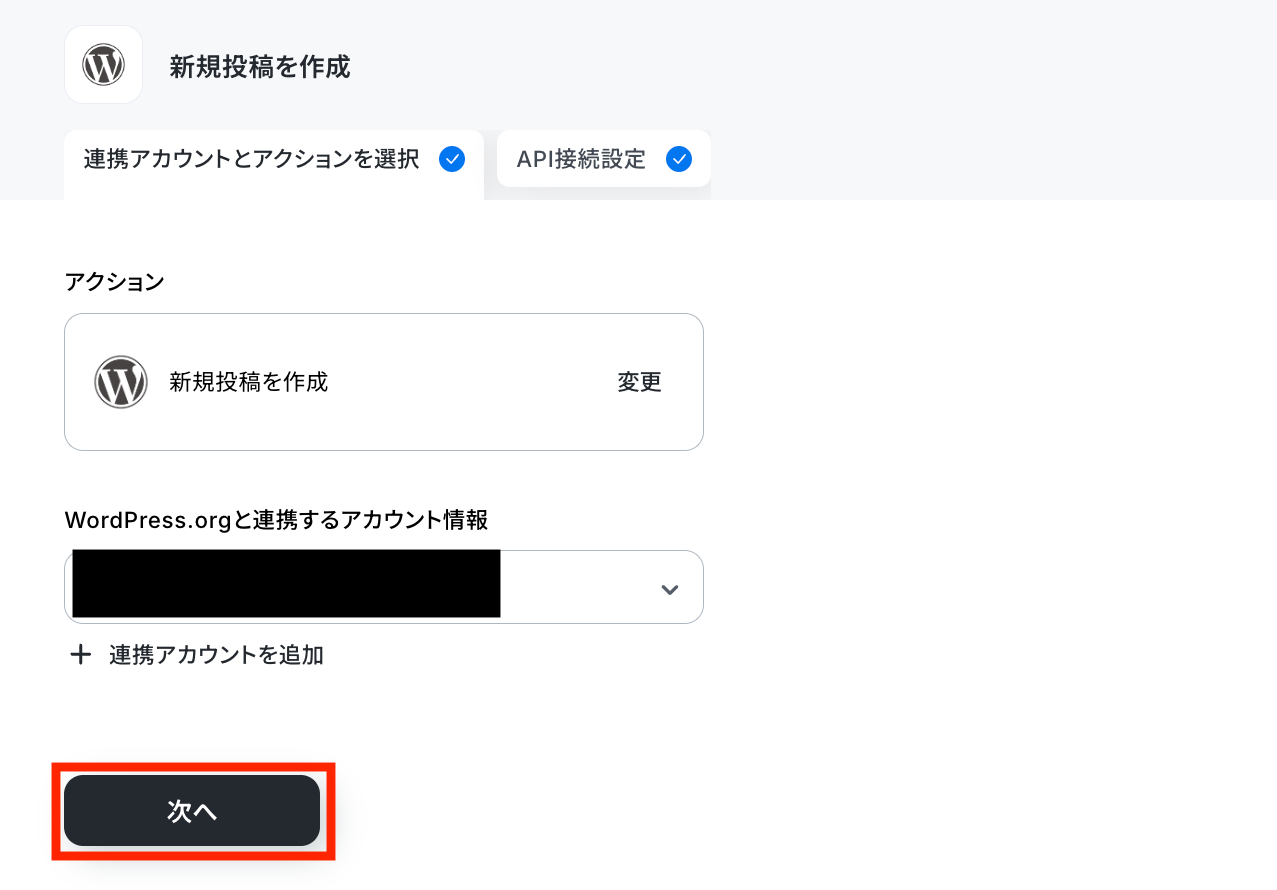Select the 連携アカウントを追加 link
Screen dimensions: 1277x890
[x=216, y=655]
